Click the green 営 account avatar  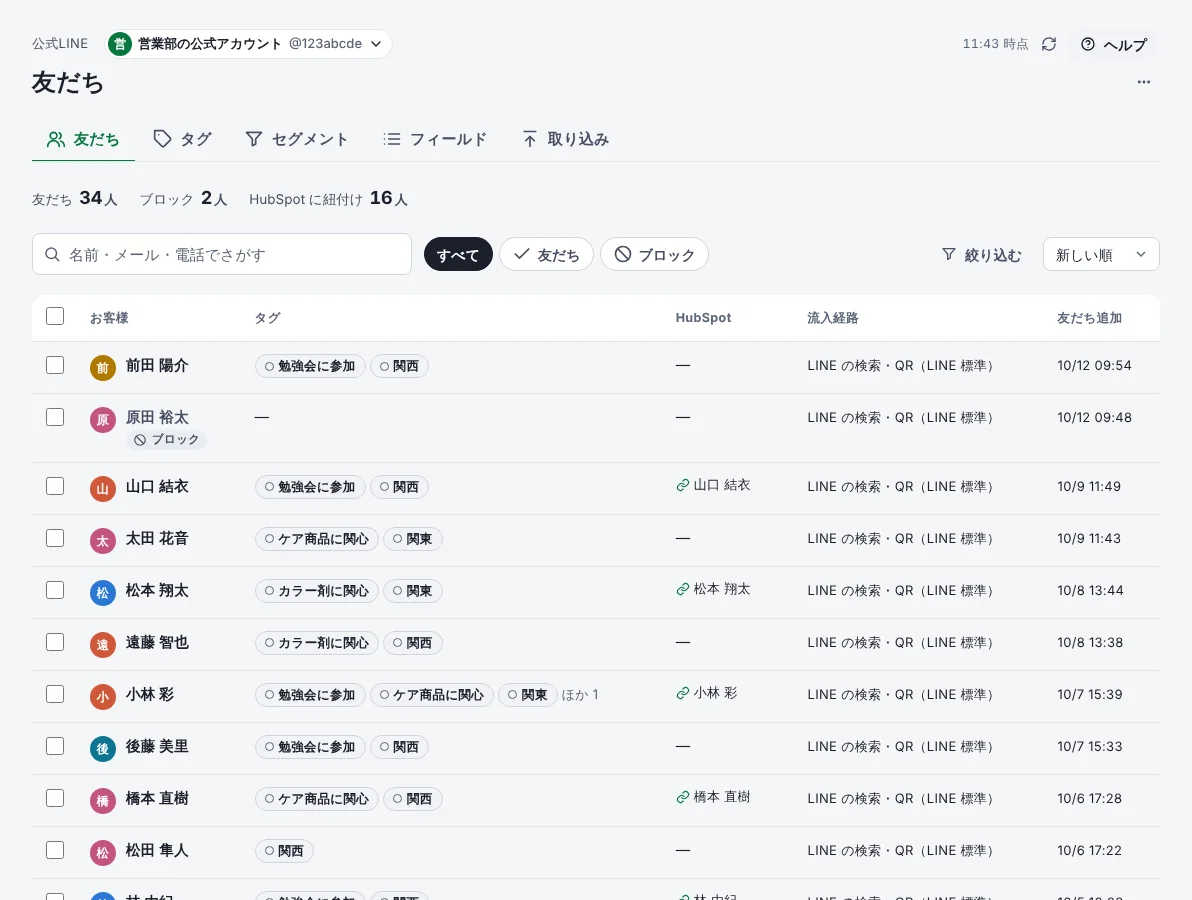(x=119, y=44)
